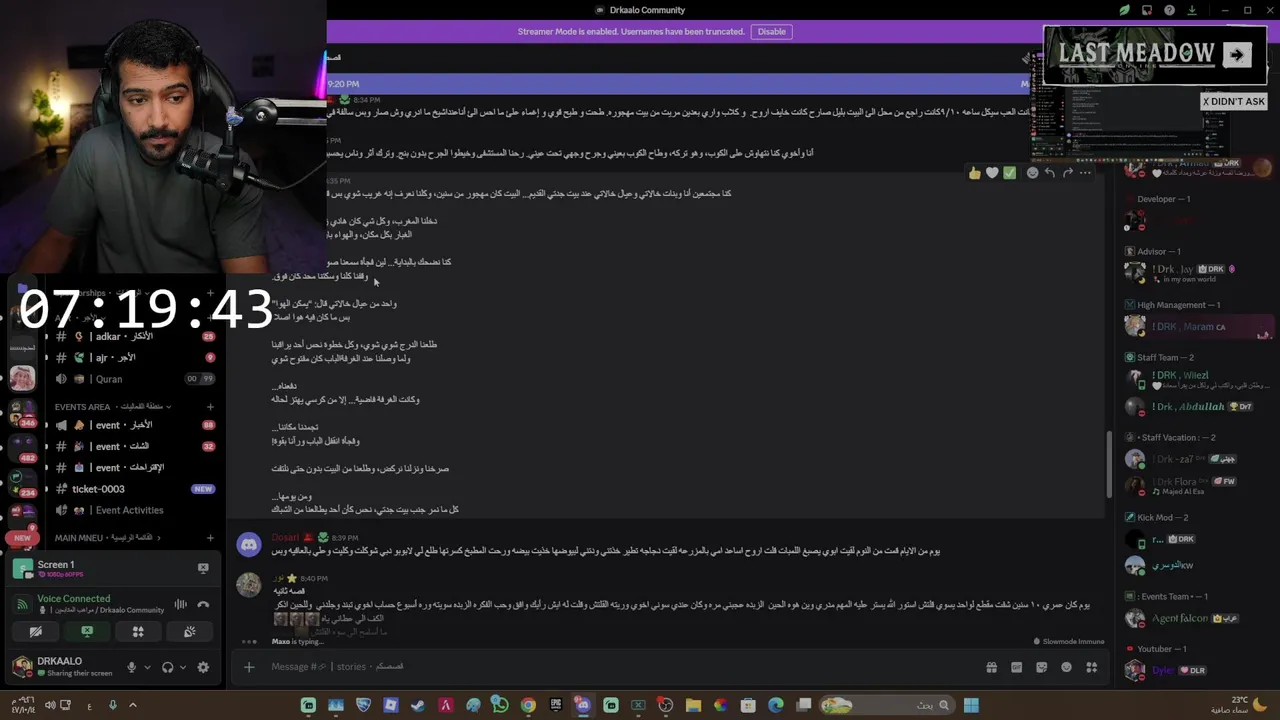Open the green leaf icon in title bar

pyautogui.click(x=1124, y=10)
